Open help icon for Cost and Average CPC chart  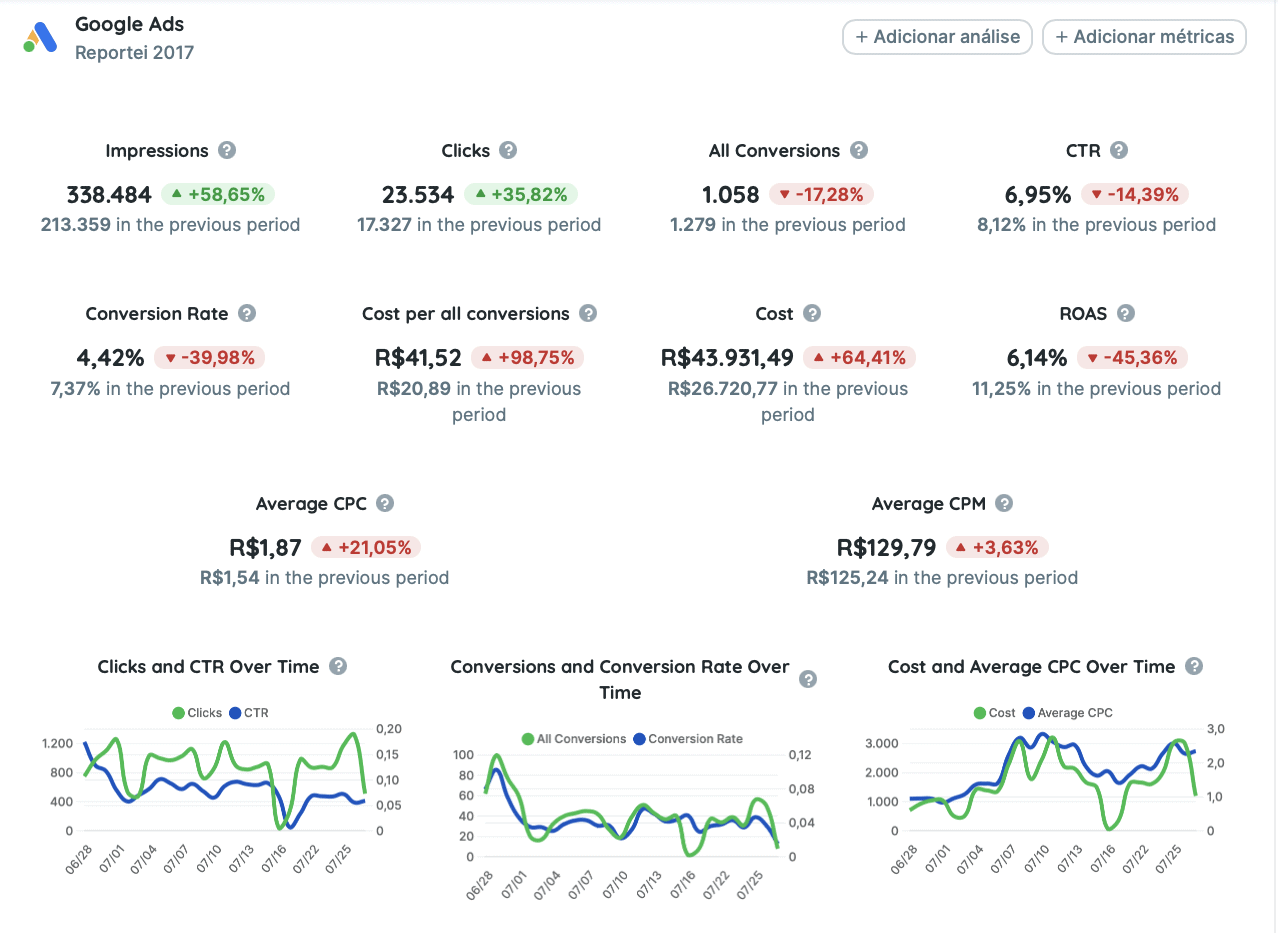1193,666
